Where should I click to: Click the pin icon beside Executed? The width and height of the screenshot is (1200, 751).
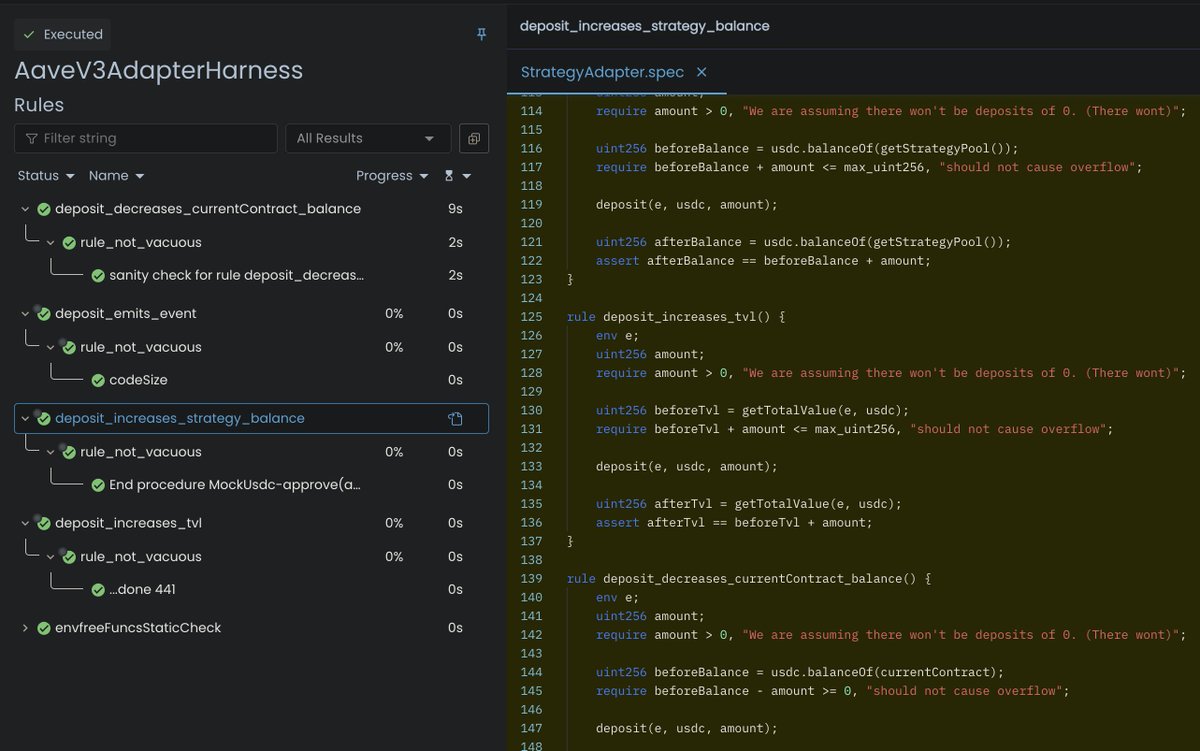click(481, 34)
